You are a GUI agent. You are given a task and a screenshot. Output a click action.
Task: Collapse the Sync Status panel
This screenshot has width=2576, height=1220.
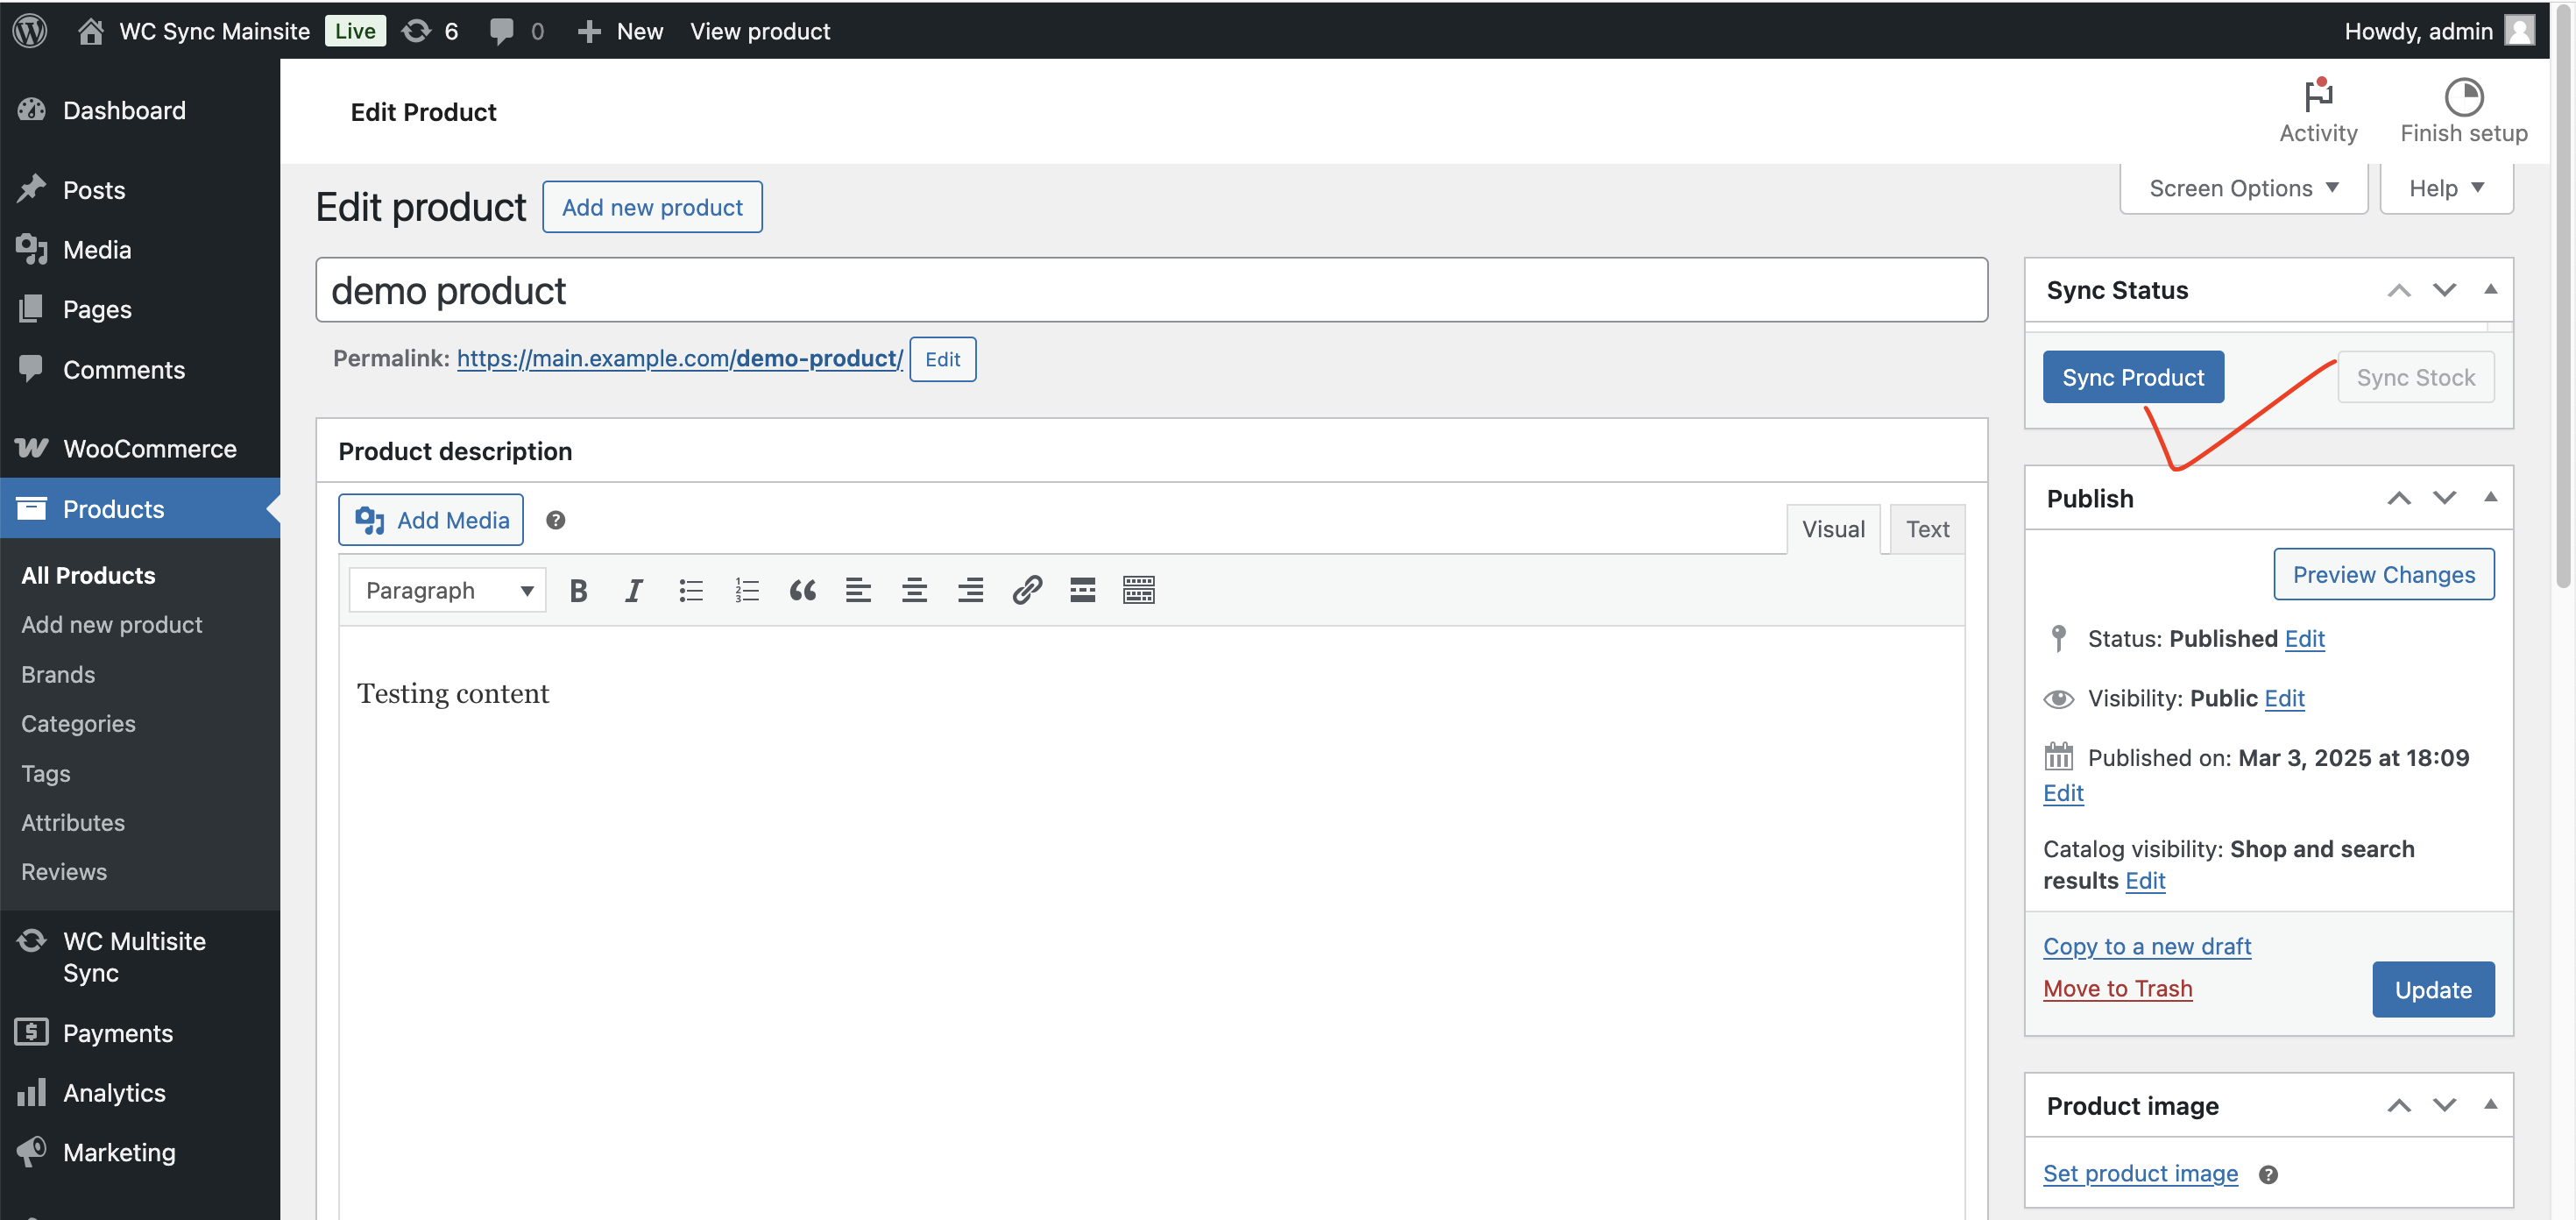pos(2490,289)
